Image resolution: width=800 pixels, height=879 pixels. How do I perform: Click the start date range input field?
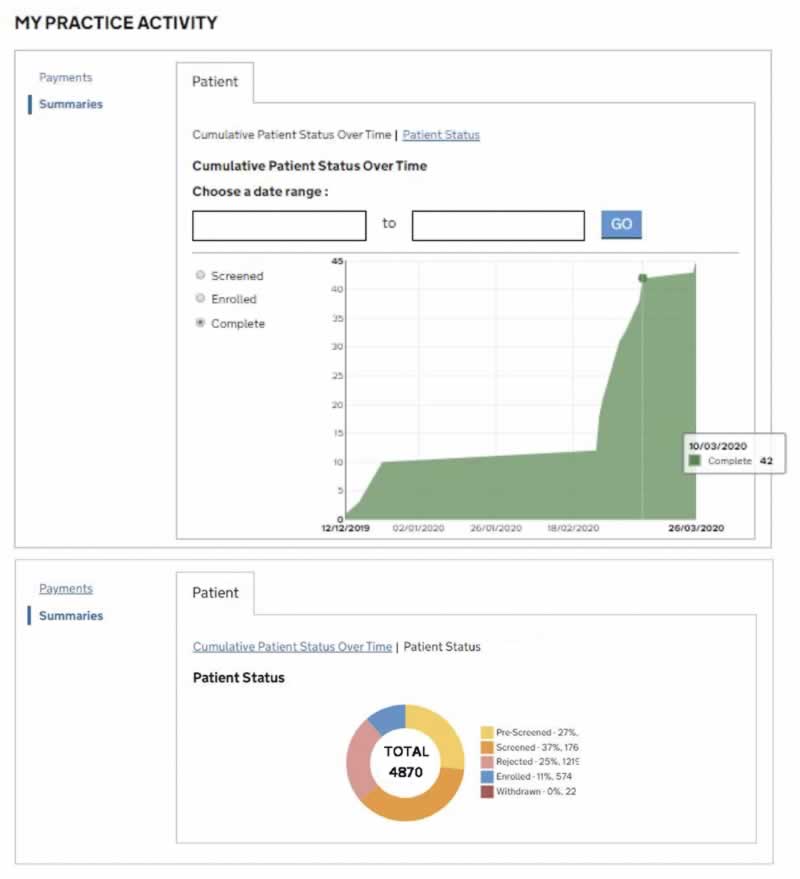pos(279,226)
